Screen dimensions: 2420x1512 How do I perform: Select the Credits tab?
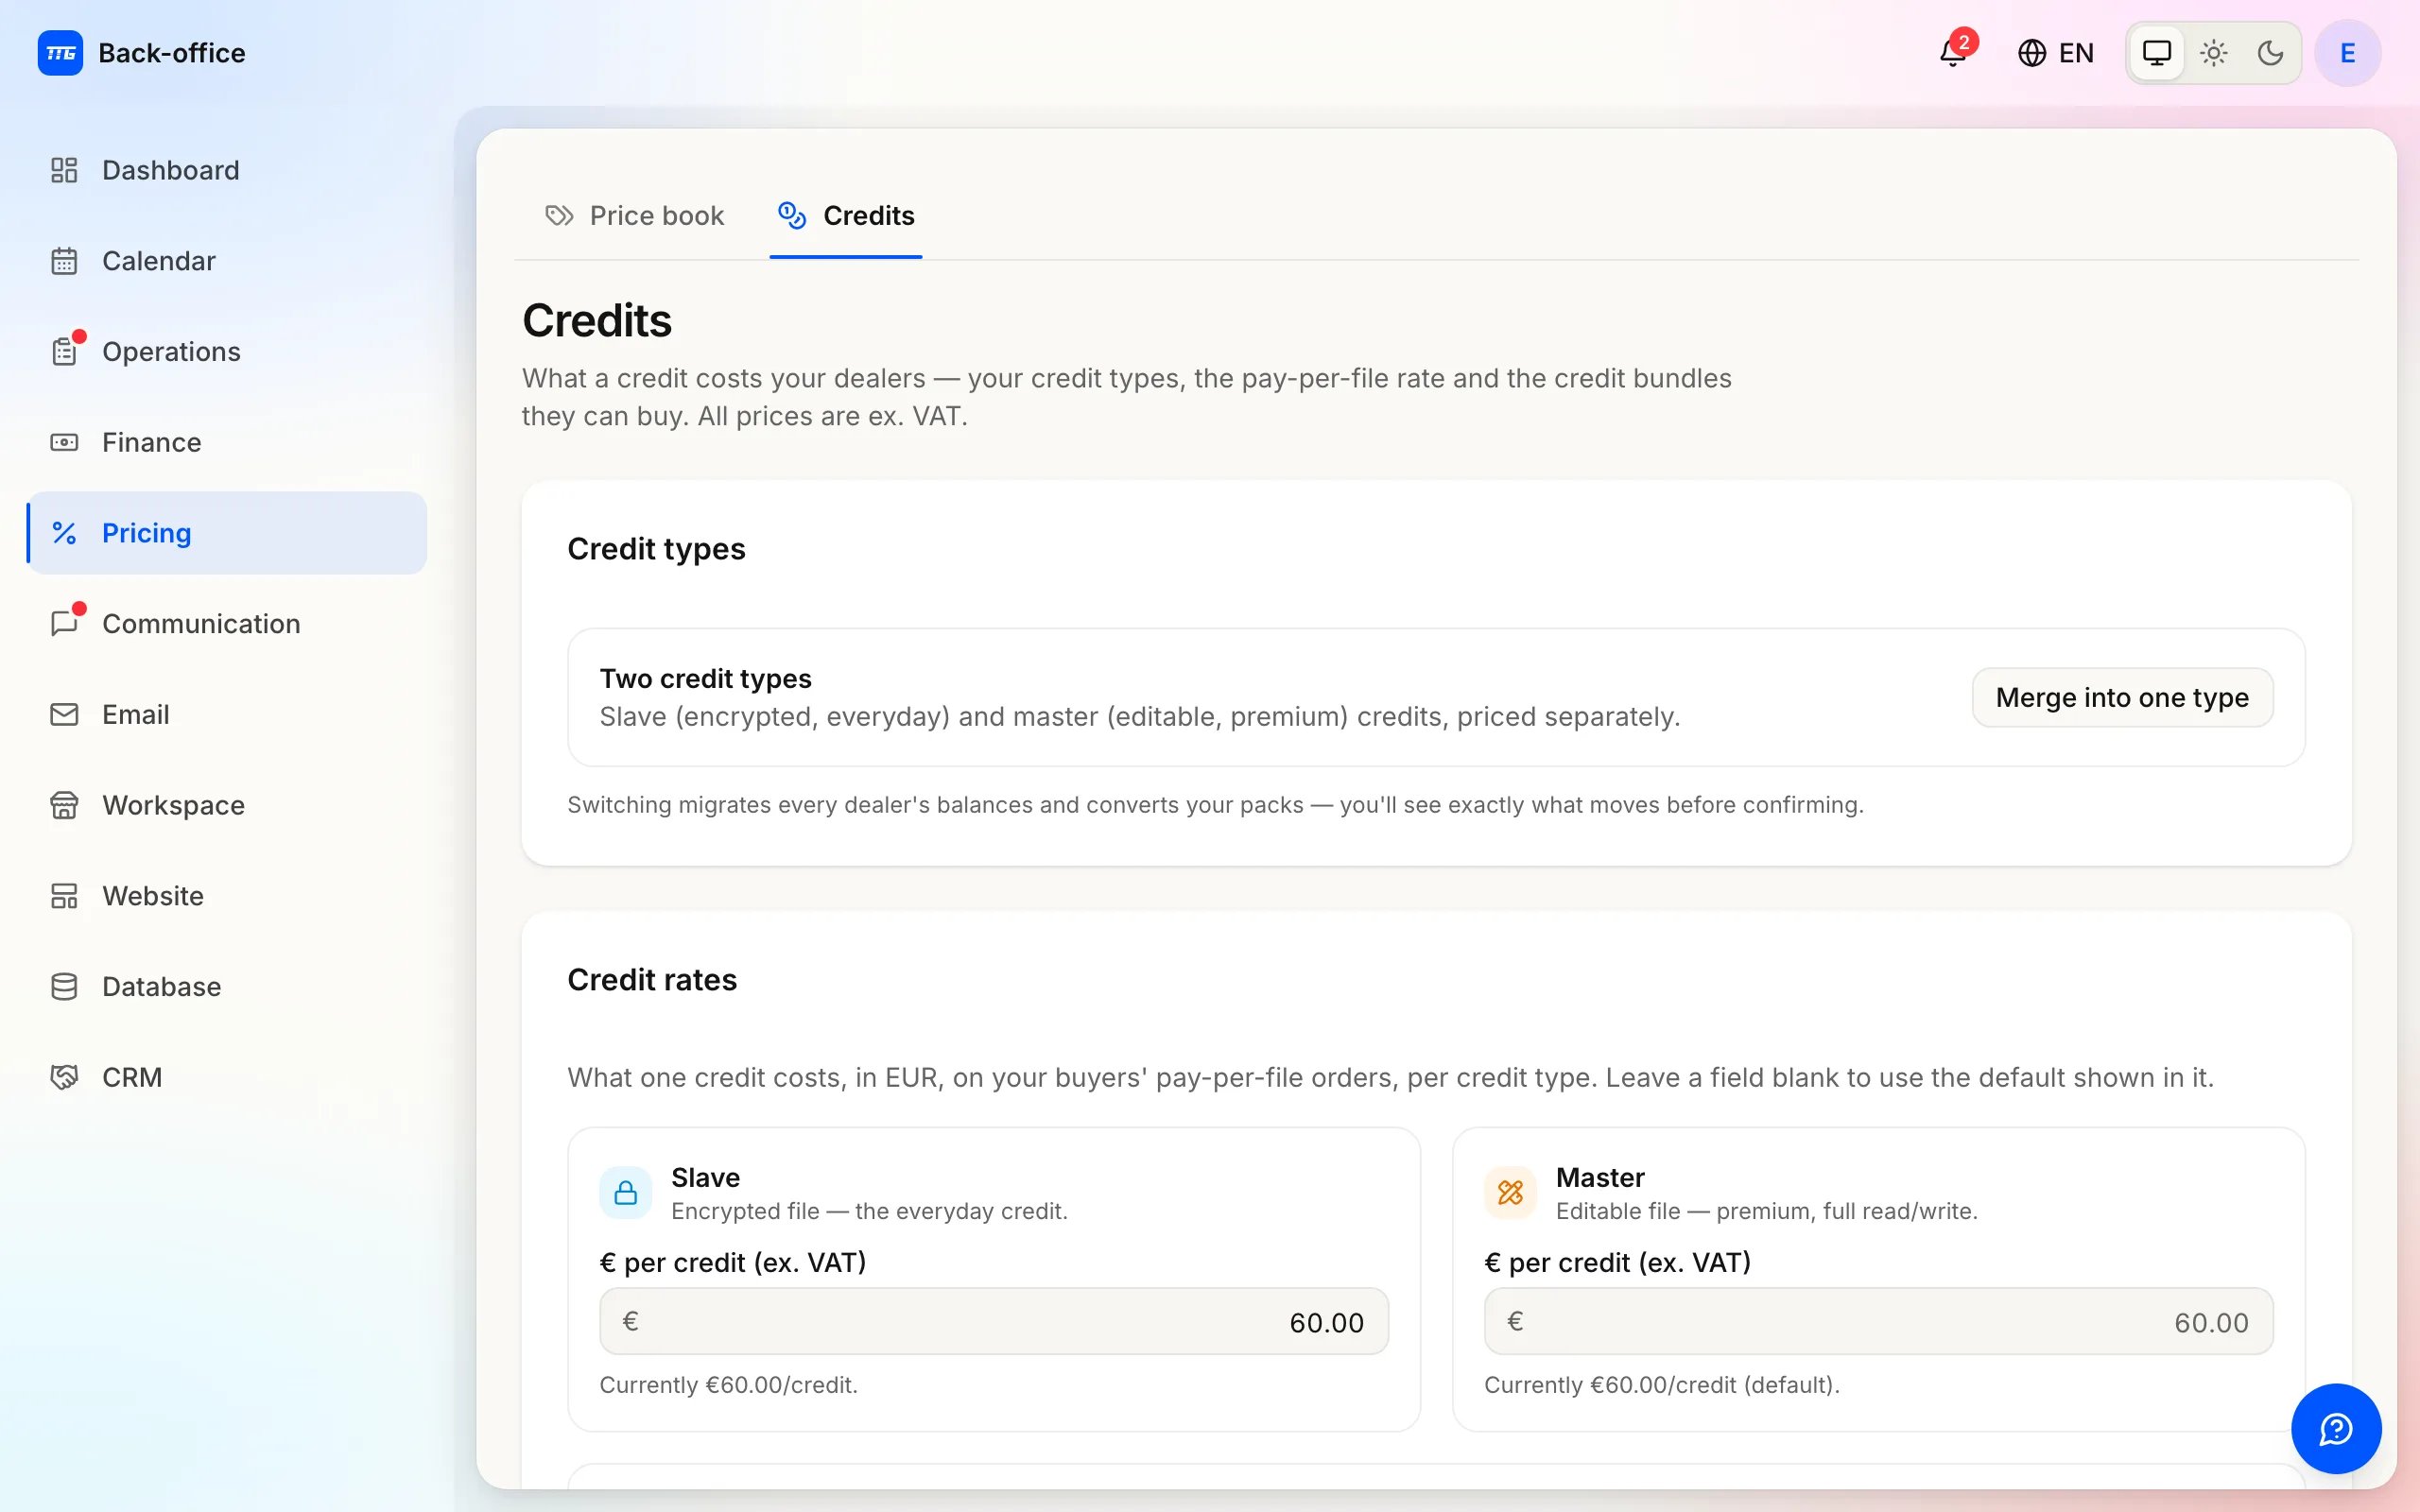click(x=846, y=216)
